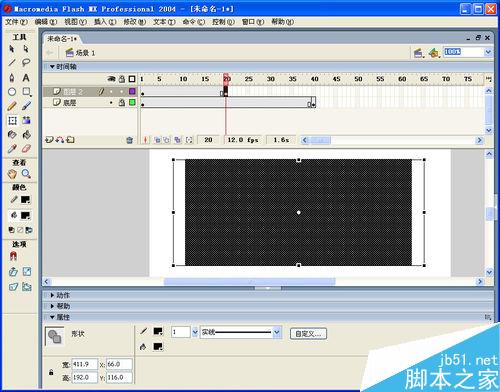The image size is (500, 392).
Task: Select the Text tool
Action: tap(26, 78)
